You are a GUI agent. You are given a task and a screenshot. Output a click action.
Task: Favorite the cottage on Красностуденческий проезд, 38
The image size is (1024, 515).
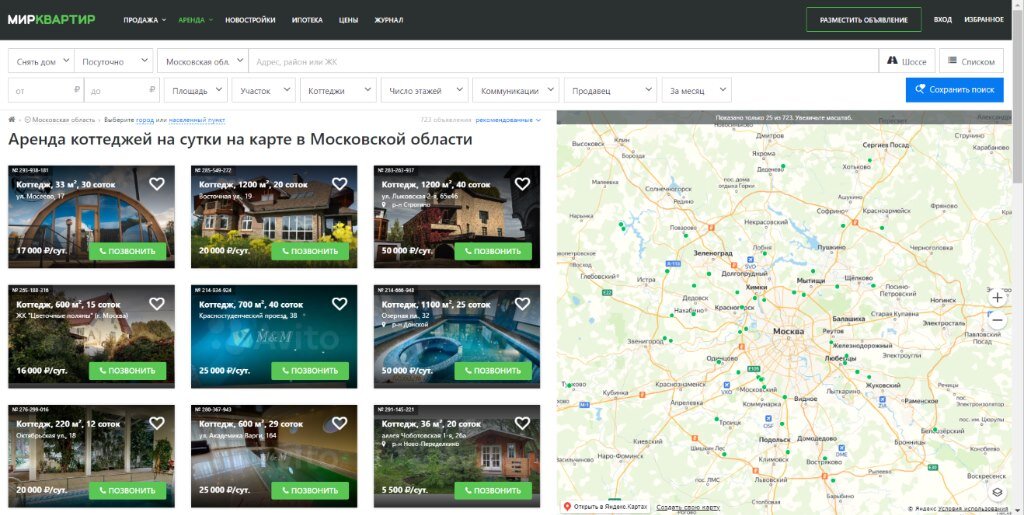[340, 304]
